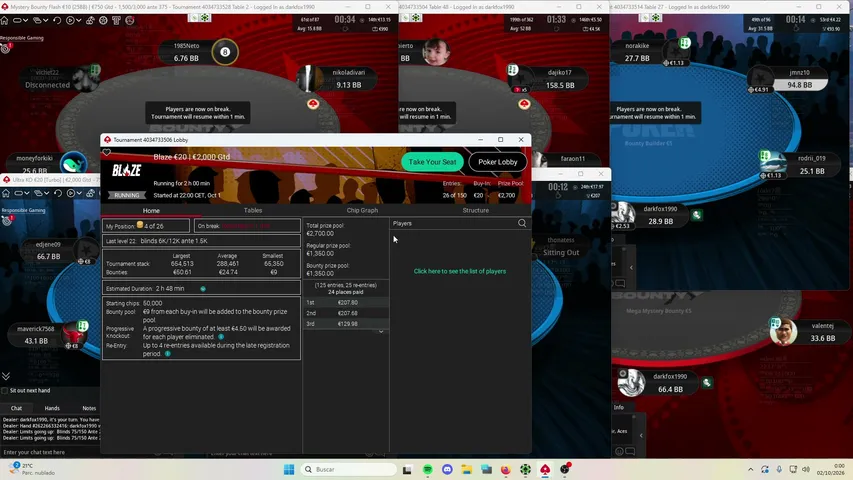Show hidden system tray icons chevron
This screenshot has width=853, height=480.
point(751,469)
